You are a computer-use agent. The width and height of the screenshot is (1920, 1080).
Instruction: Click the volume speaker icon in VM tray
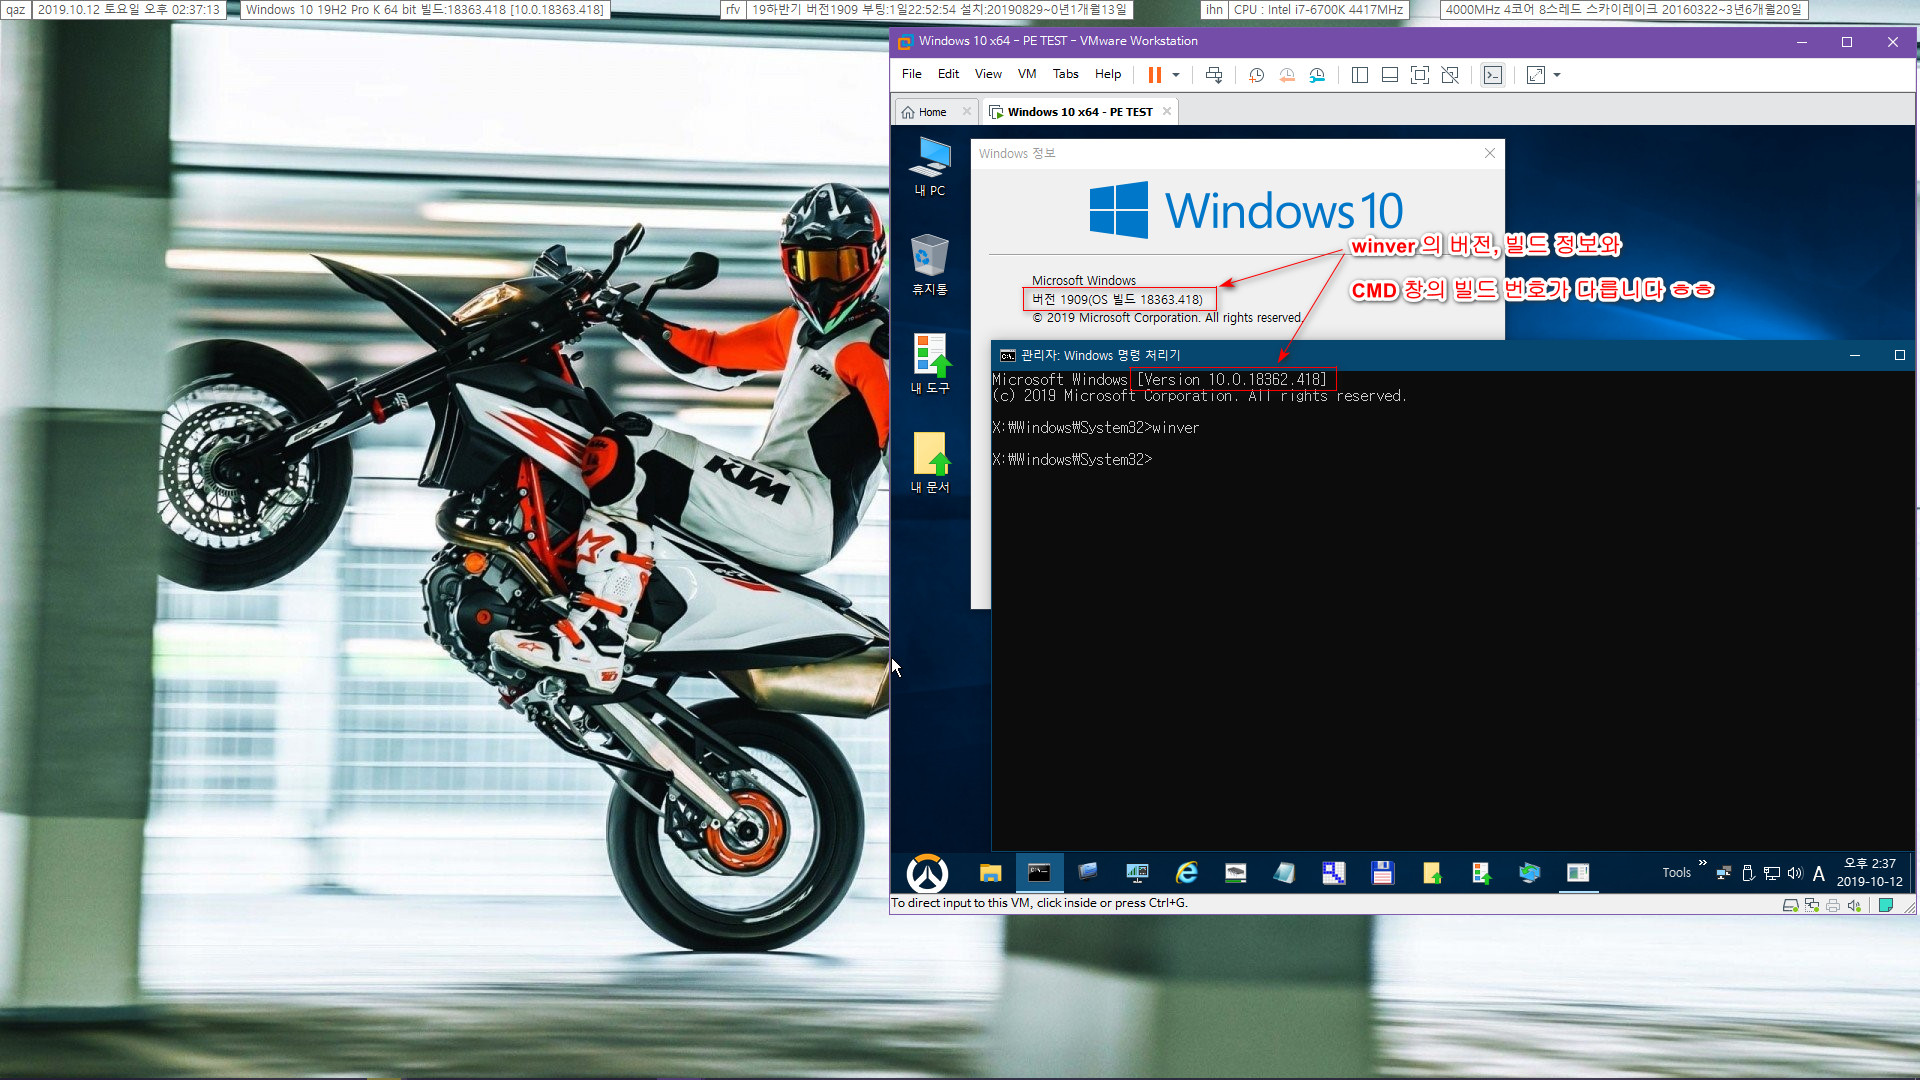click(x=1795, y=873)
